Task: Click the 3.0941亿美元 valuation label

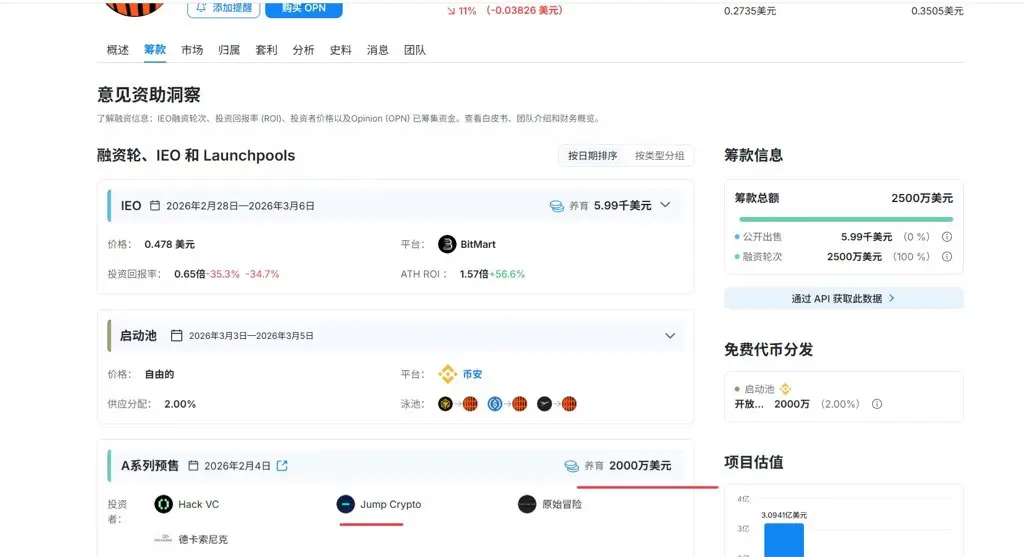Action: coord(784,515)
